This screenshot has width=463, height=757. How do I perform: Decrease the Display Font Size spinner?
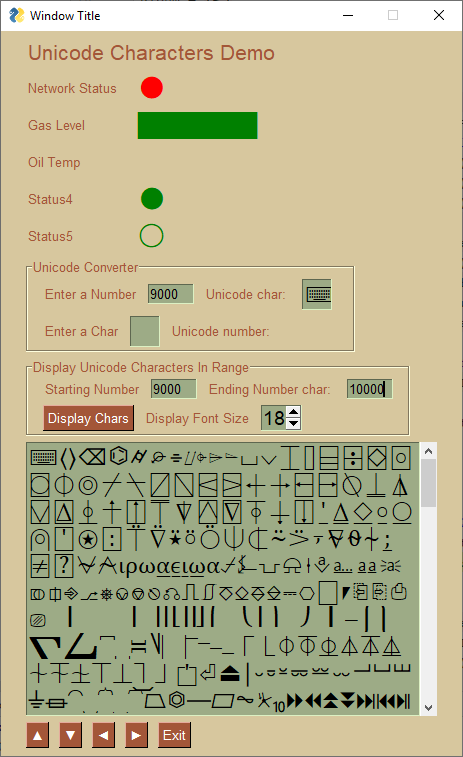294,424
